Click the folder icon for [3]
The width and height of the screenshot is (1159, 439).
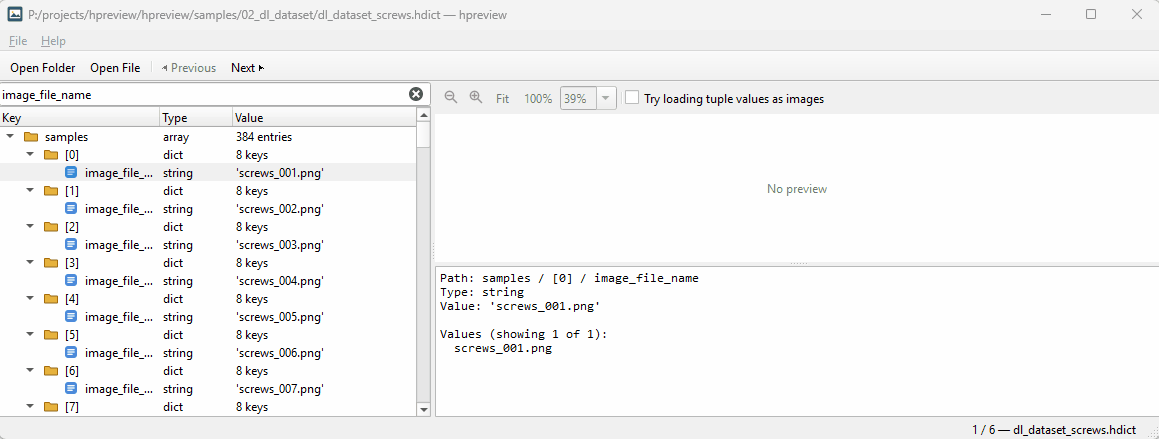[x=51, y=263]
